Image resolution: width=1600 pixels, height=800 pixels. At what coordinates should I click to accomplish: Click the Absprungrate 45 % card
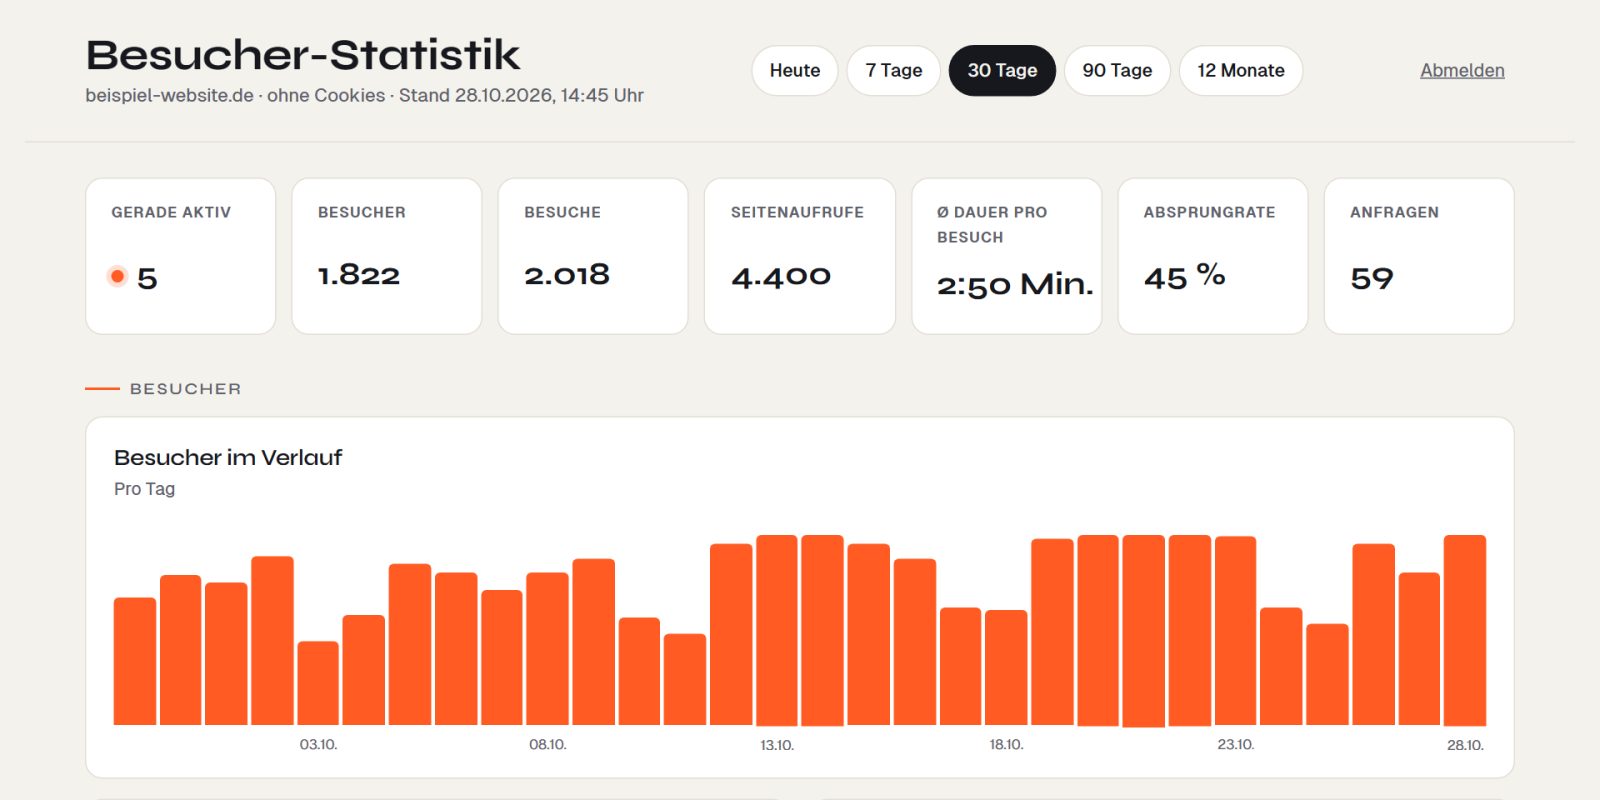[1213, 256]
